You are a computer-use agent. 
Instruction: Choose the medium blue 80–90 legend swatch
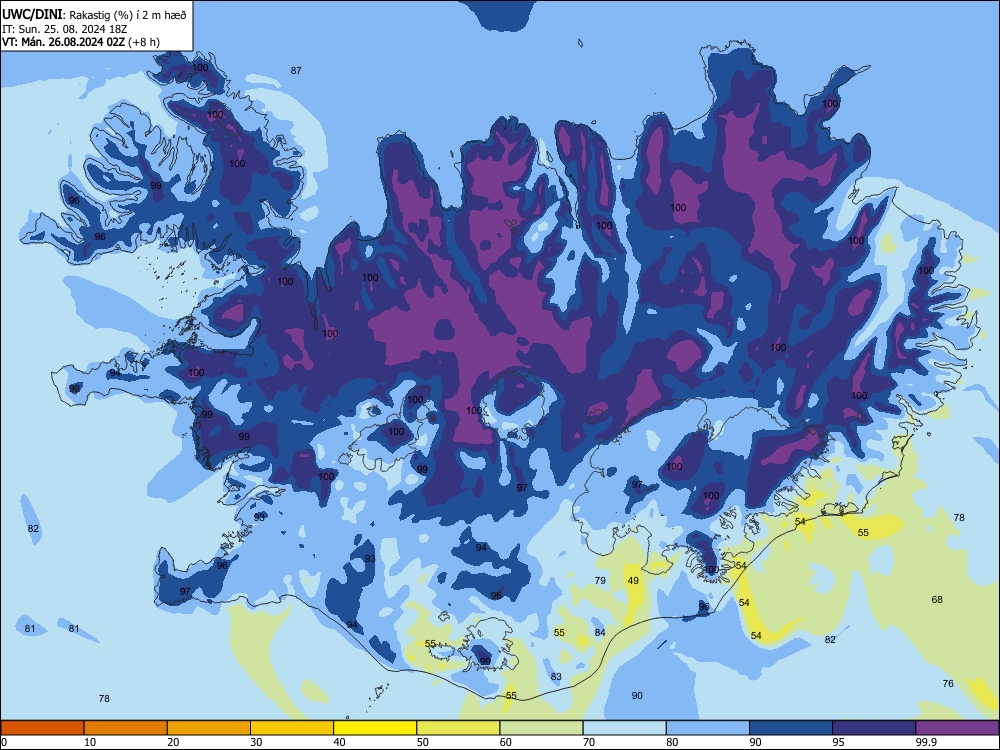pyautogui.click(x=708, y=728)
